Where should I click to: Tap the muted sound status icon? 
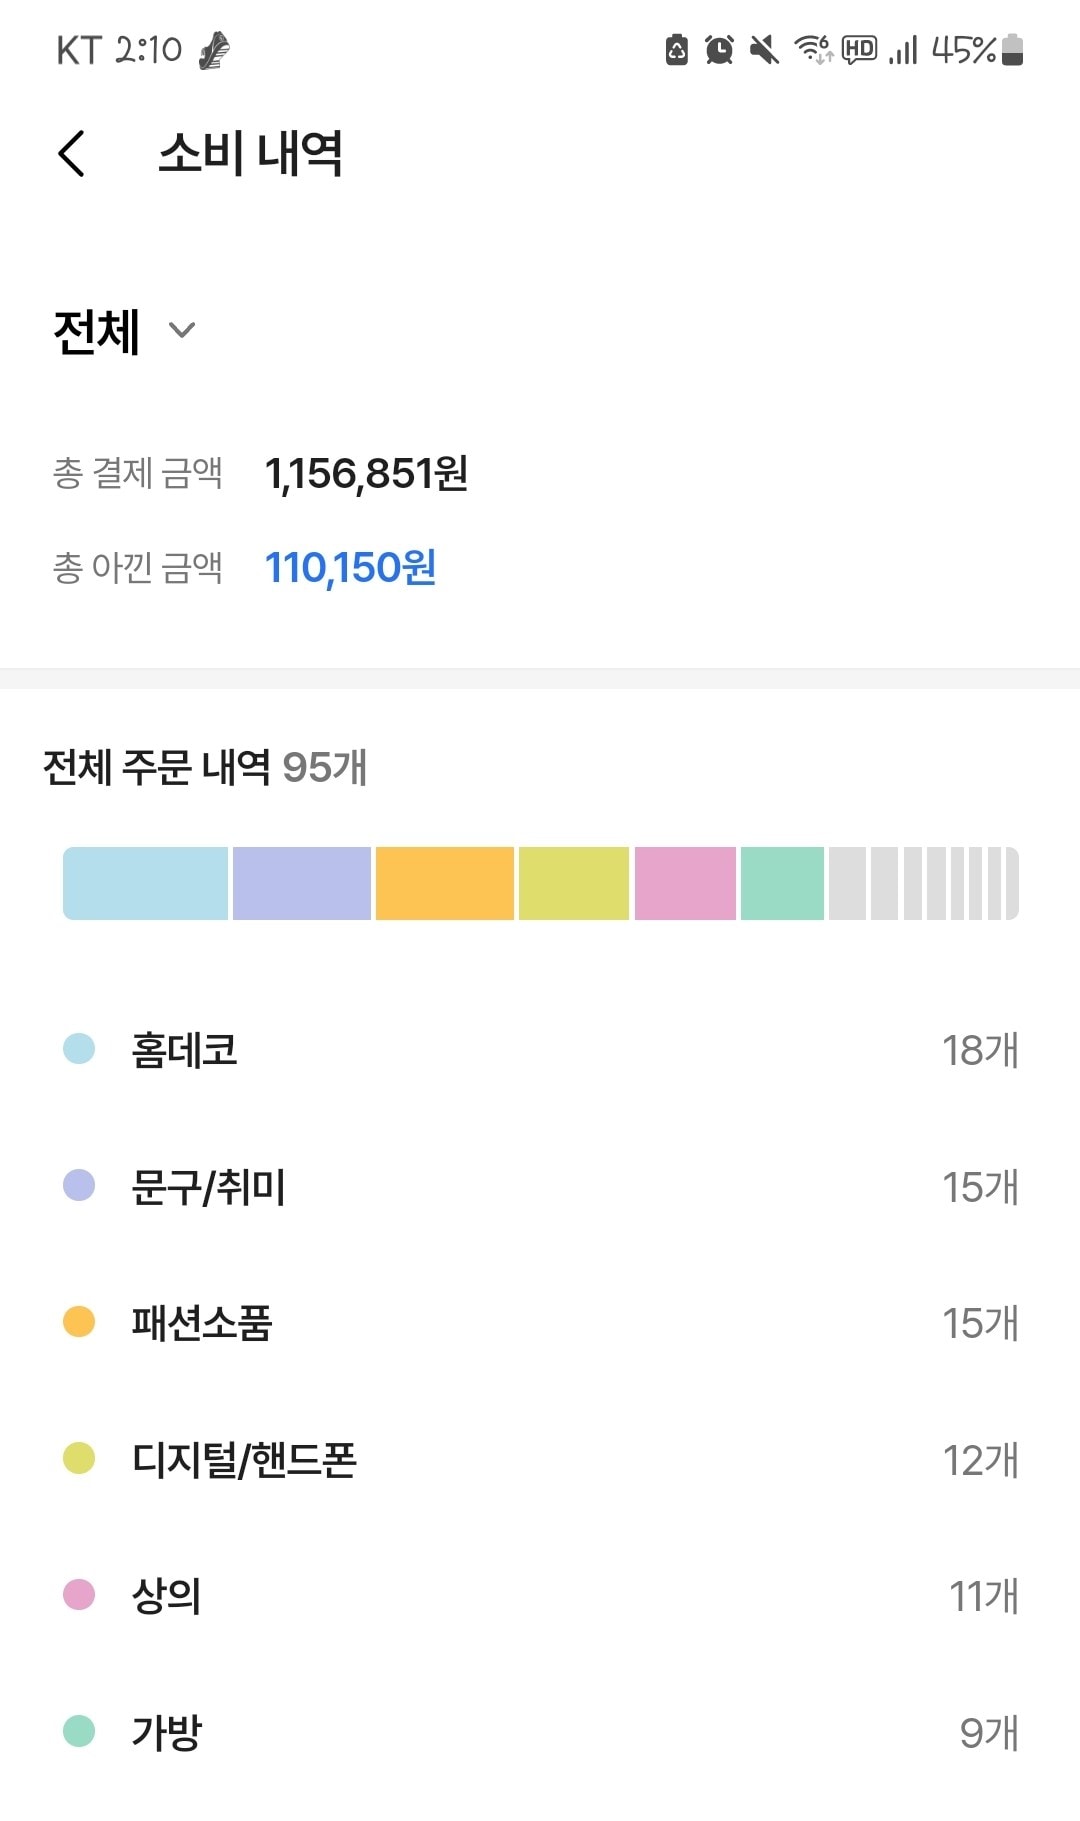[x=764, y=49]
